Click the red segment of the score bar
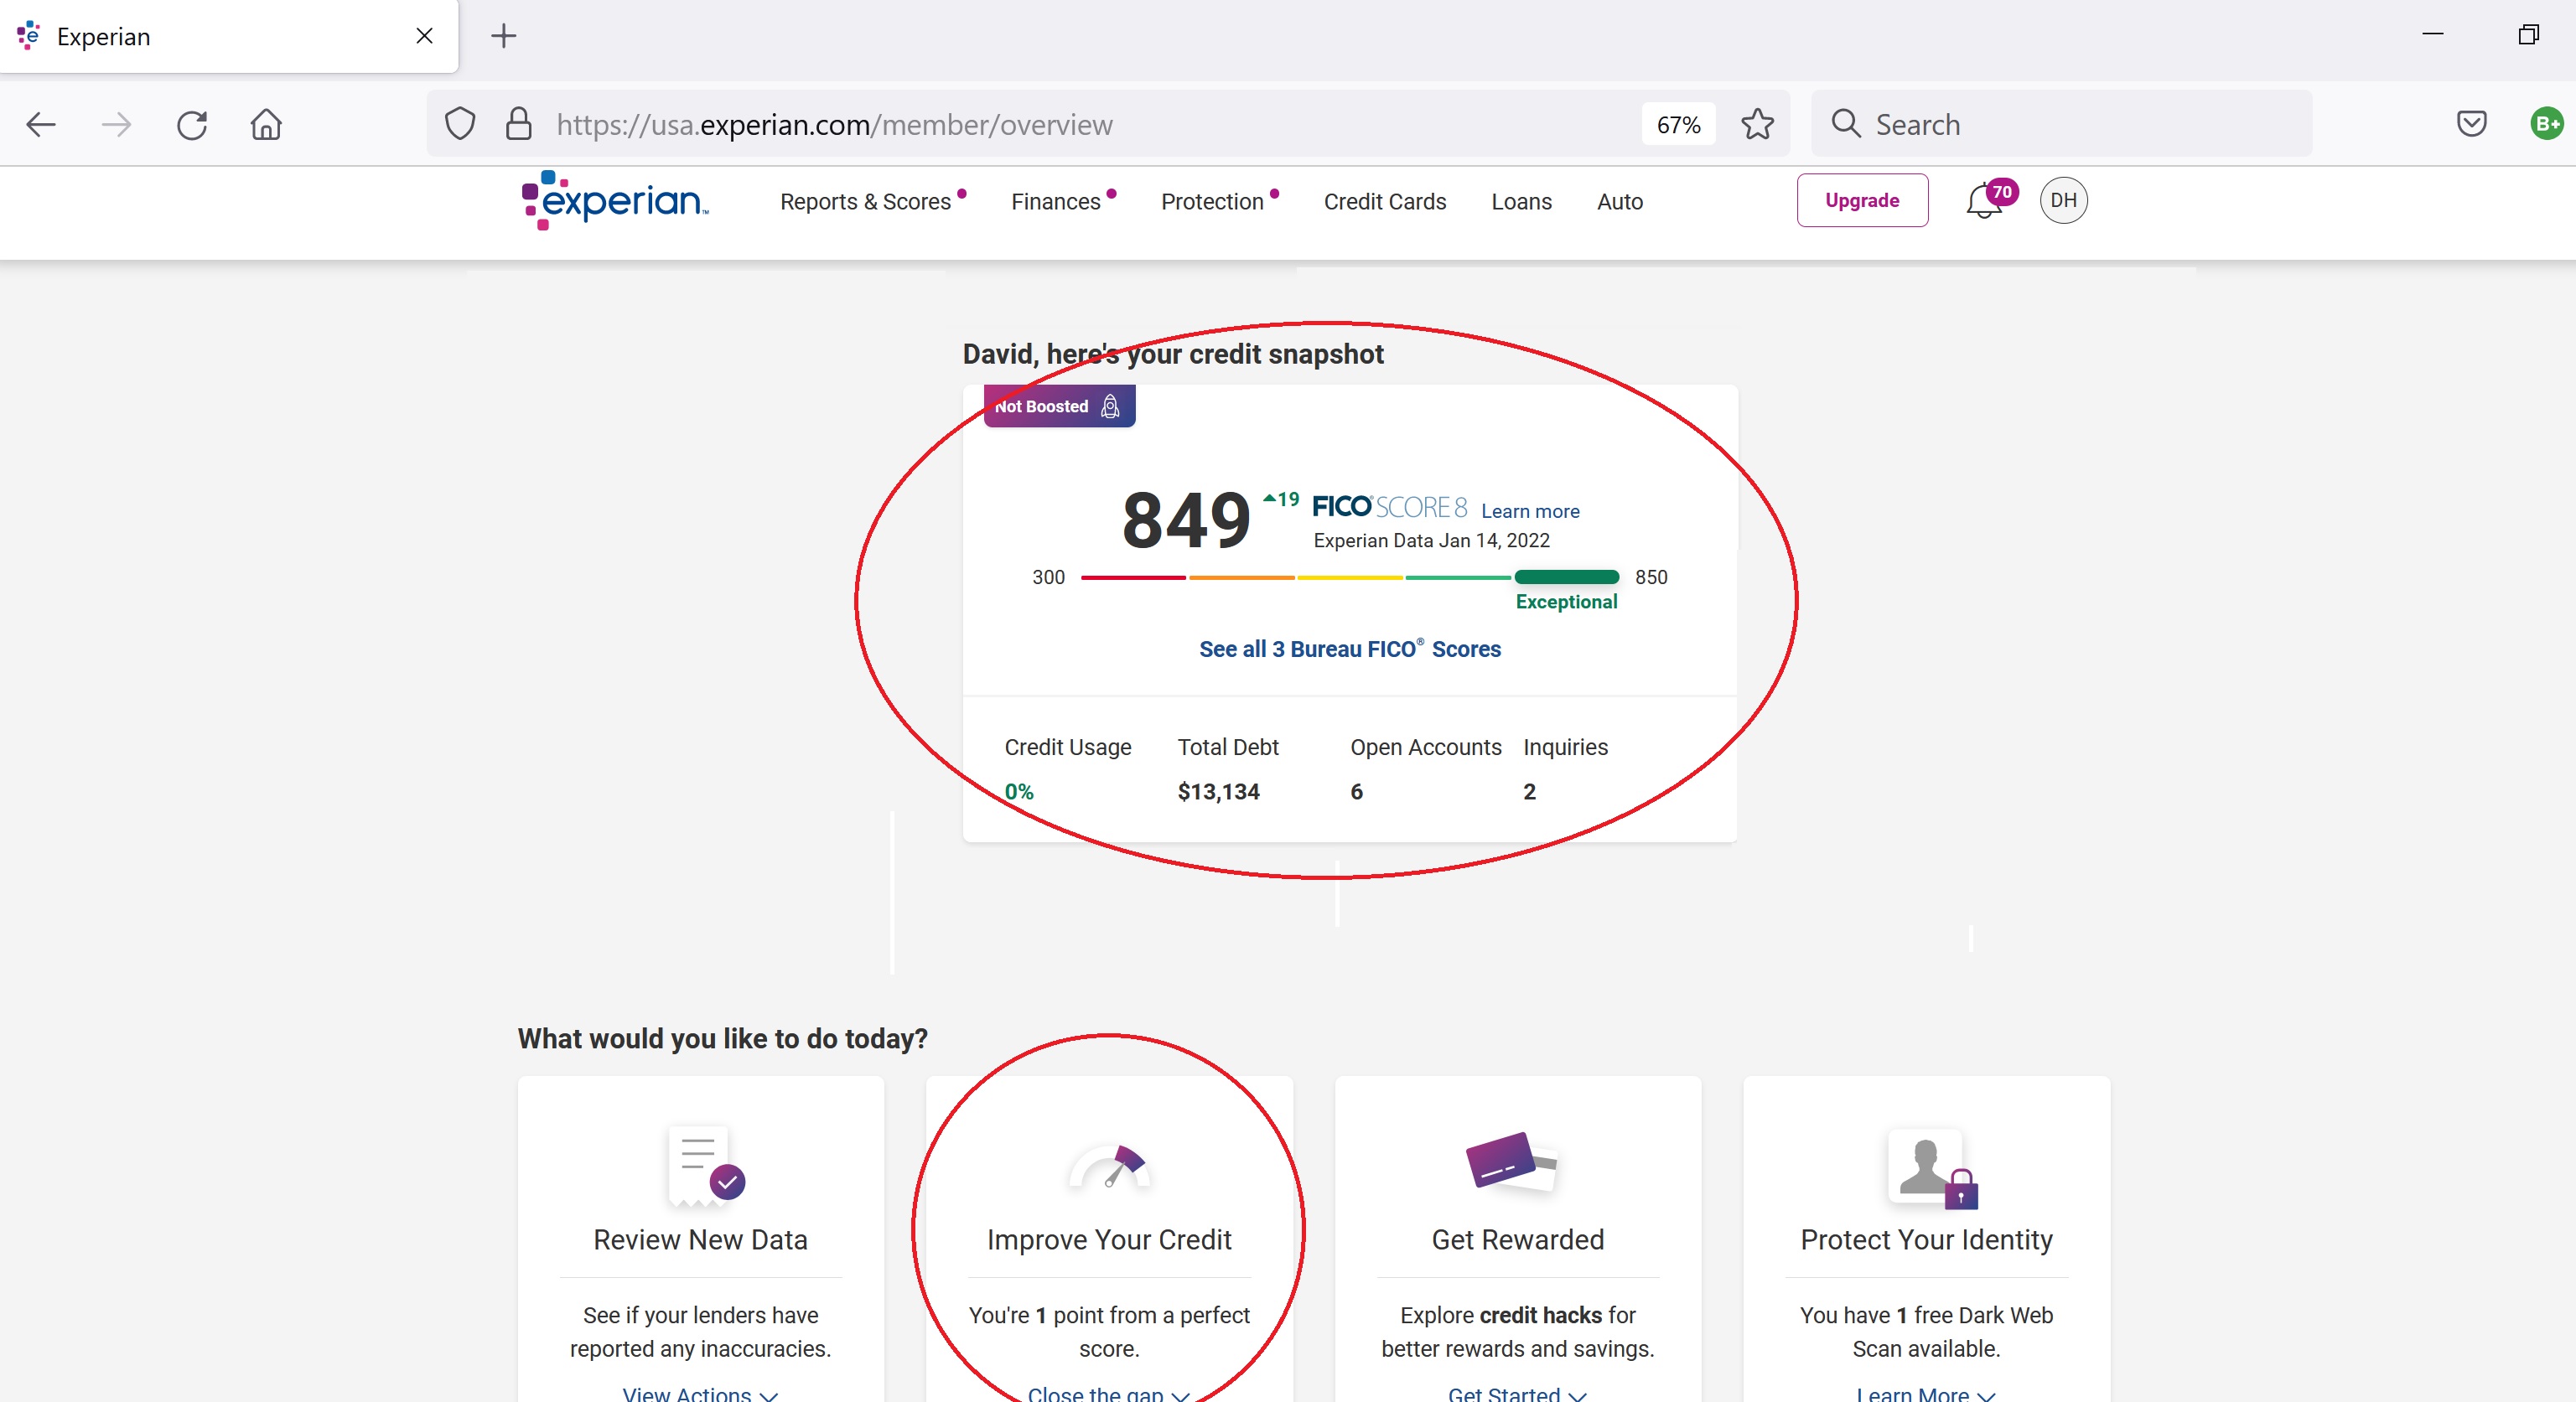Screen dimensions: 2576x1402 tap(1133, 577)
